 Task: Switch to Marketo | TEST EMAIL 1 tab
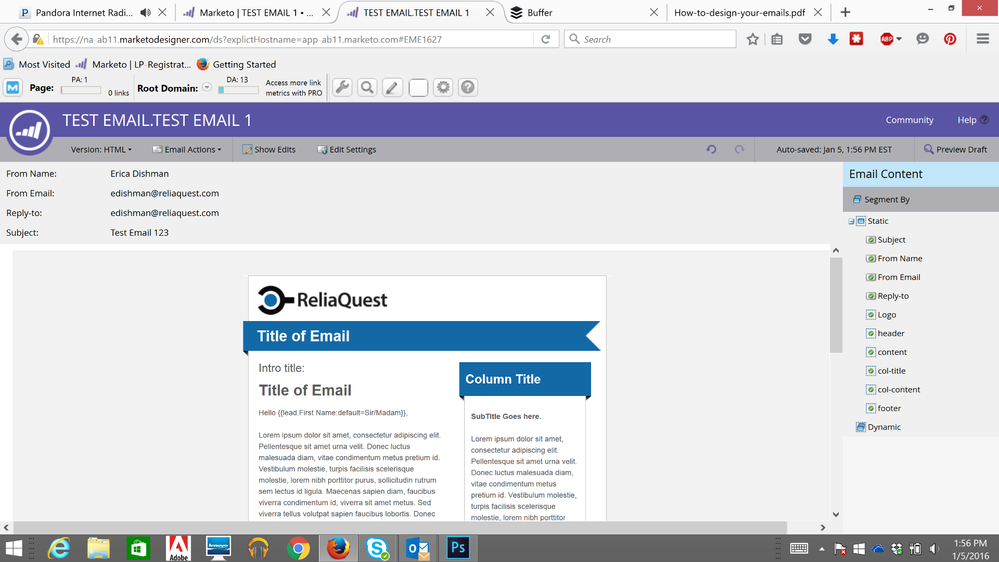(255, 12)
